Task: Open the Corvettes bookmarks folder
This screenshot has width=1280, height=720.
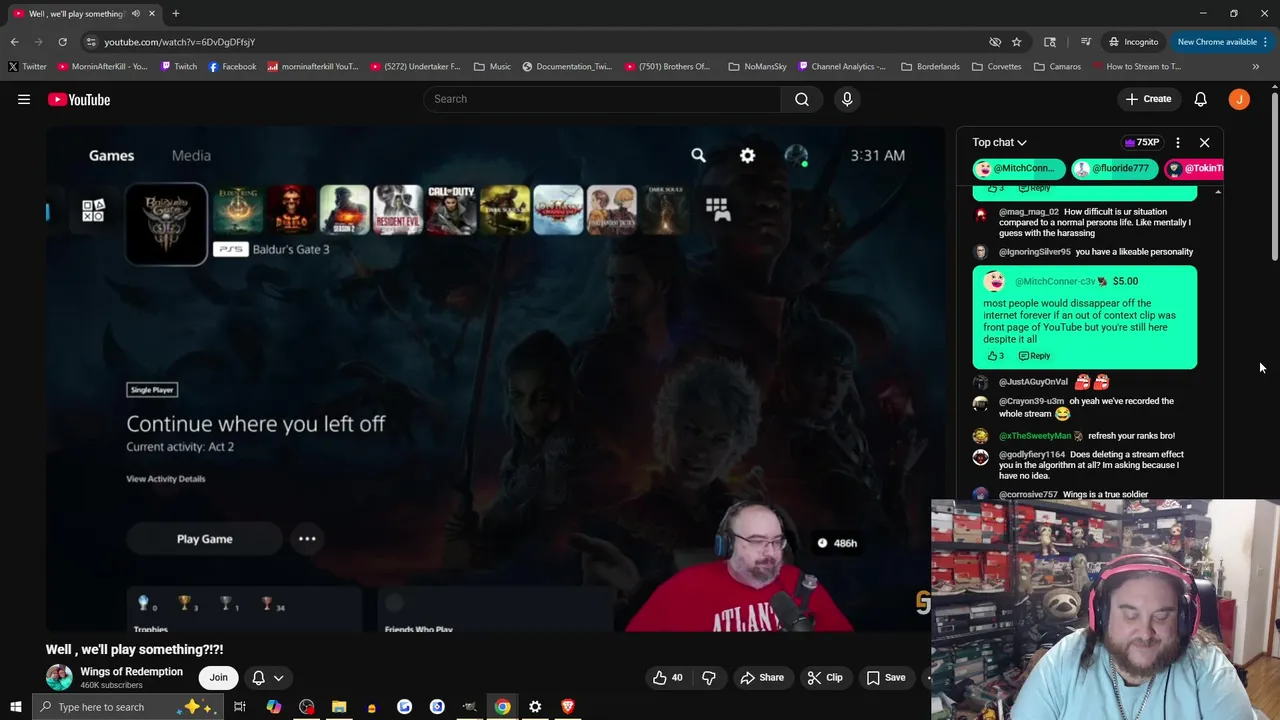Action: click(x=996, y=67)
